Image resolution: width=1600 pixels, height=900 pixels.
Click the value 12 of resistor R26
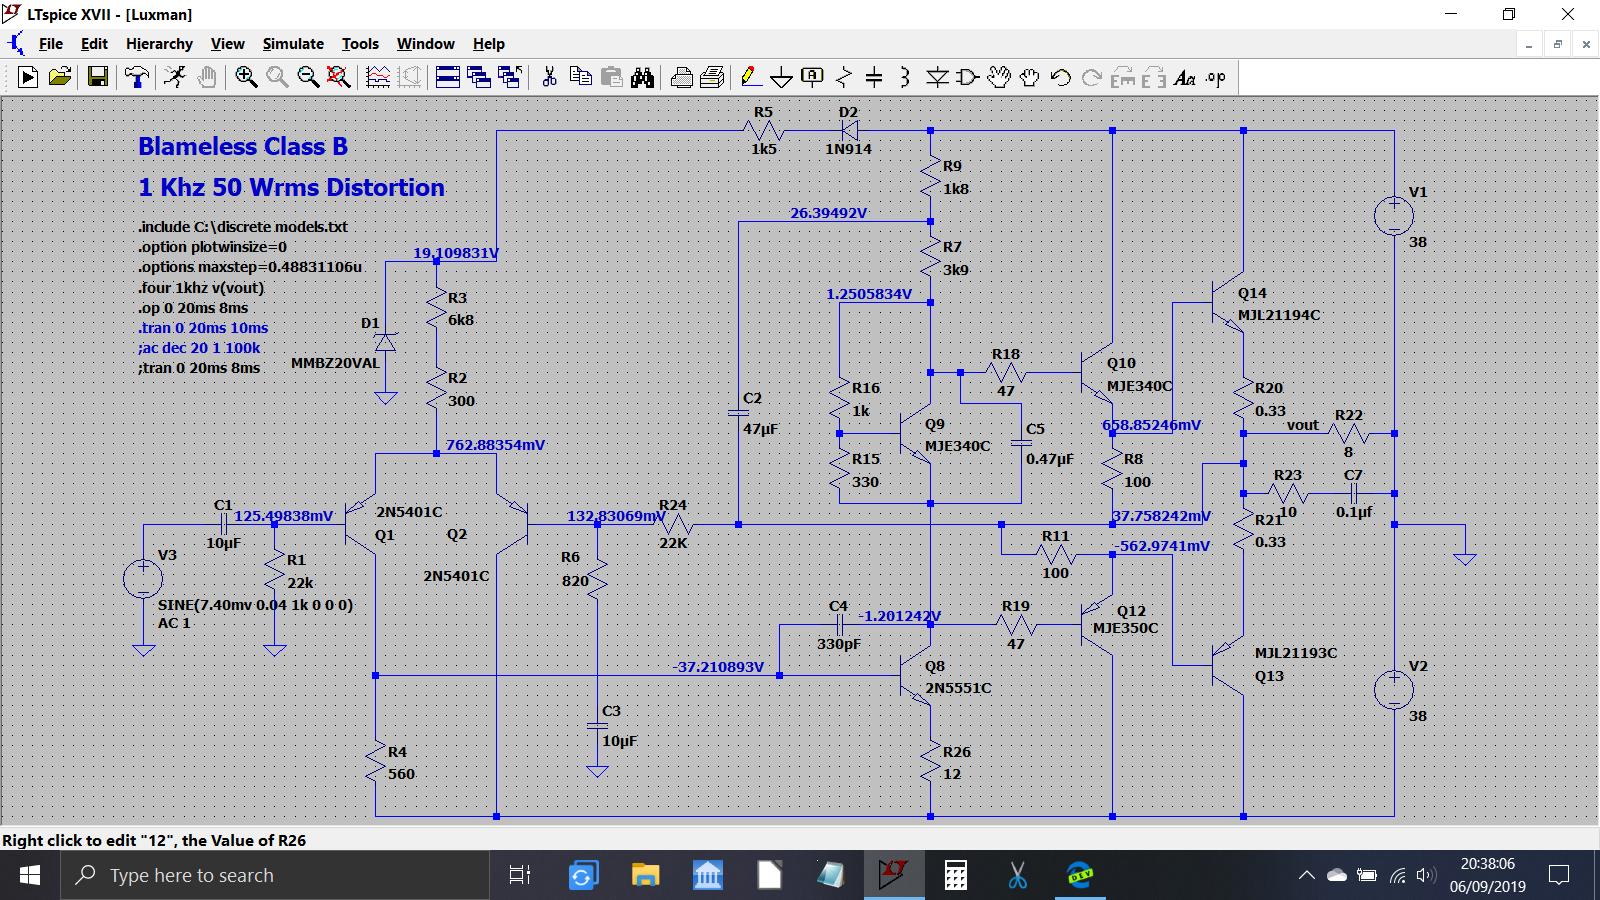coord(952,774)
